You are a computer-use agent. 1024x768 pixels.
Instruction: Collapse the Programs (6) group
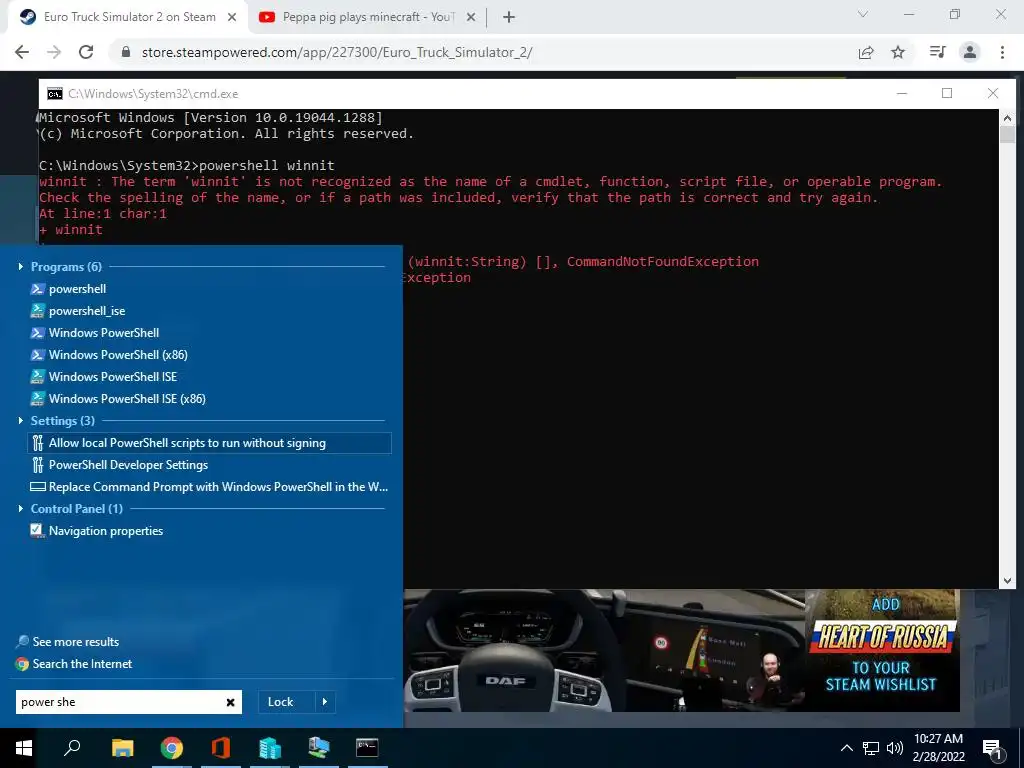pyautogui.click(x=21, y=266)
